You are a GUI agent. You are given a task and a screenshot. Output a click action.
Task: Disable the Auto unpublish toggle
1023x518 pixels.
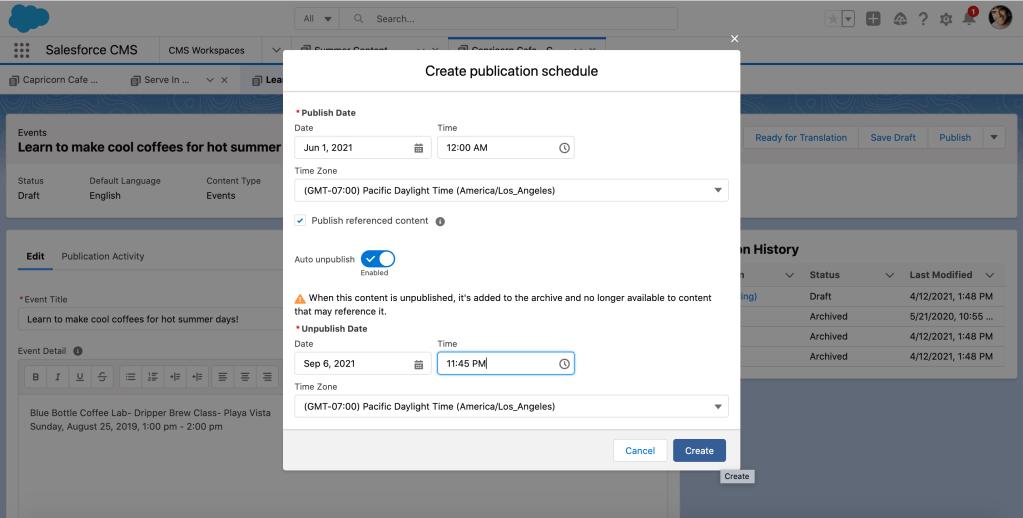378,259
